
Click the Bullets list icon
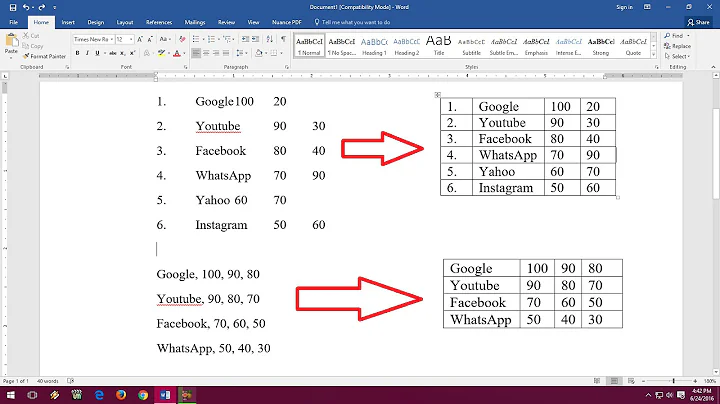tap(197, 39)
